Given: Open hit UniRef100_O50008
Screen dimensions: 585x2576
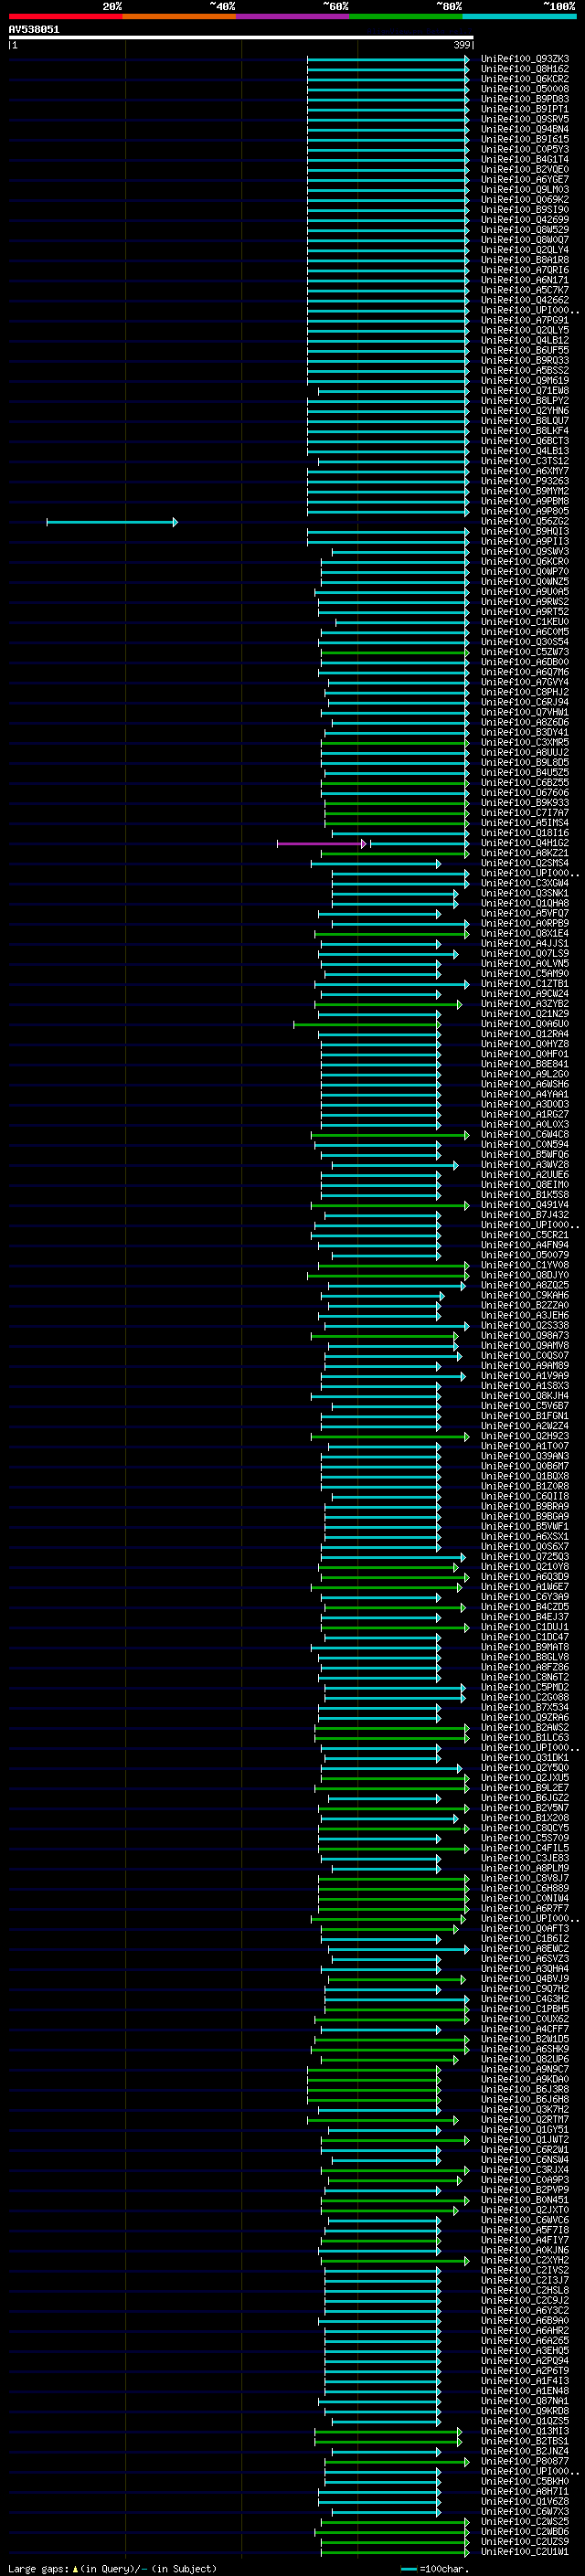Looking at the screenshot, I should [x=524, y=89].
